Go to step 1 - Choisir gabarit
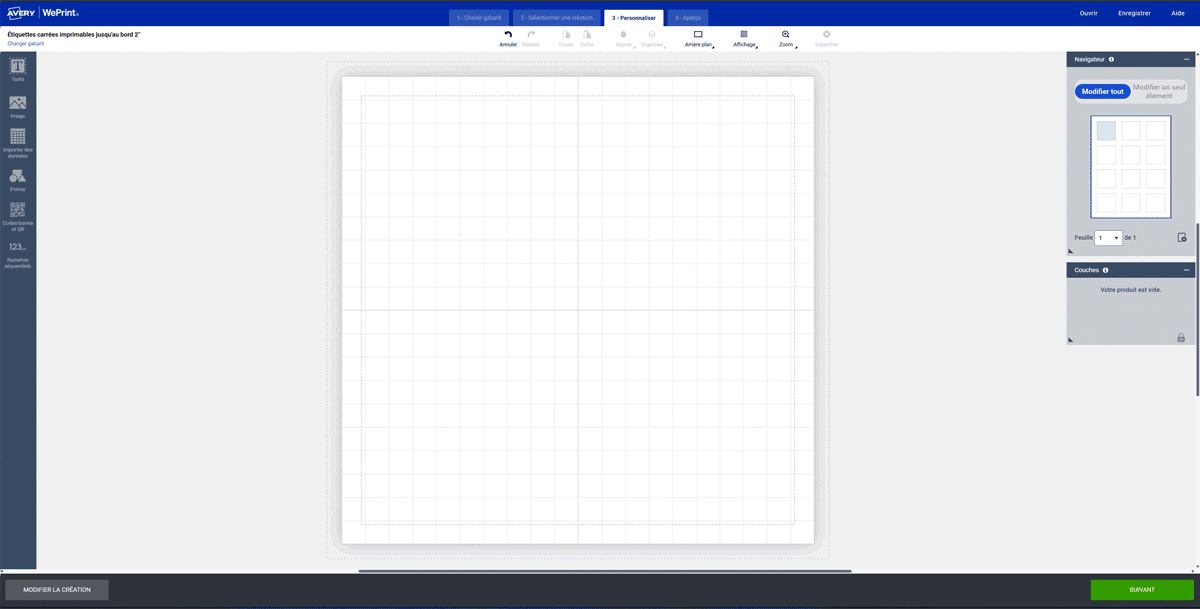Image resolution: width=1200 pixels, height=609 pixels. (x=480, y=17)
